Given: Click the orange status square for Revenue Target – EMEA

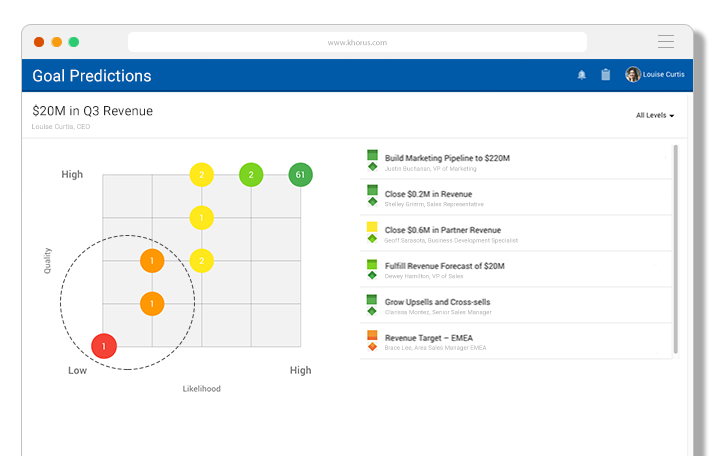Looking at the screenshot, I should pos(372,335).
